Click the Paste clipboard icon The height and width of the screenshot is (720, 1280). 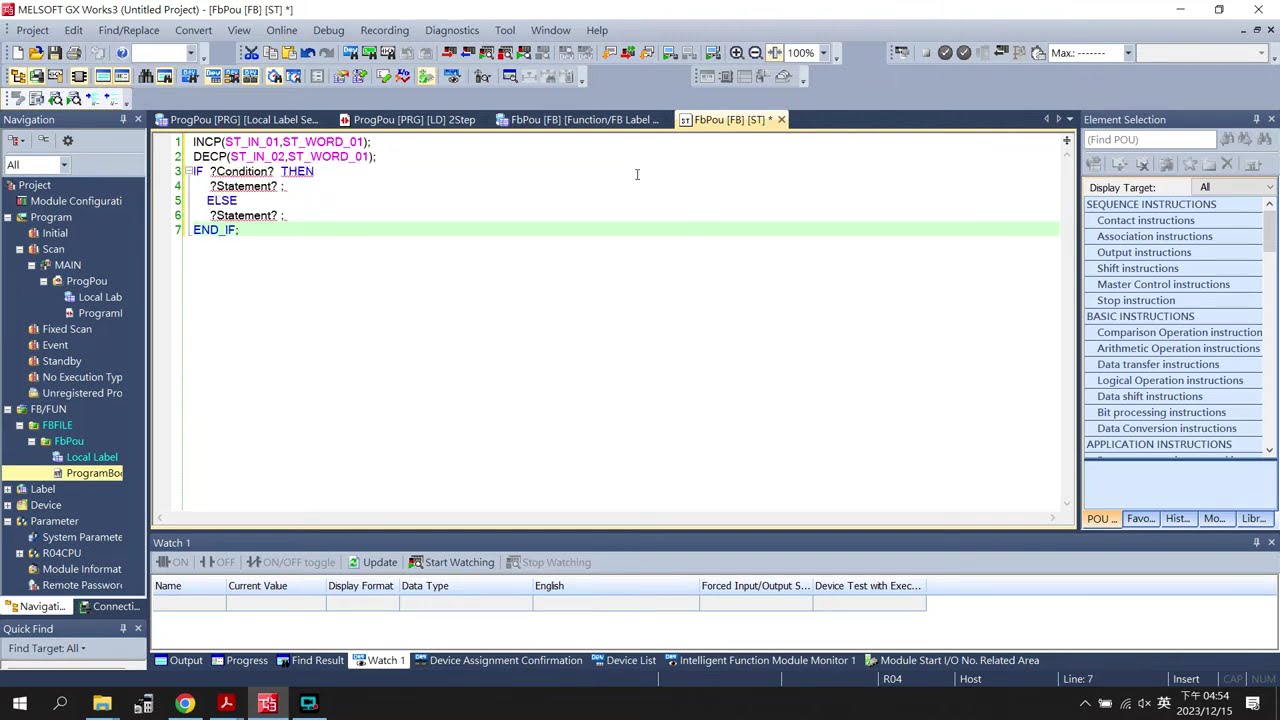(x=289, y=53)
